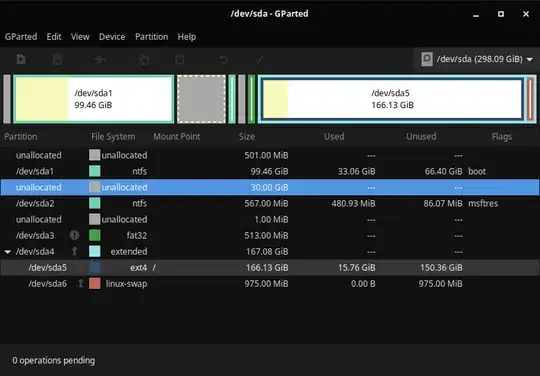This screenshot has width=540, height=376.
Task: Click the Apply all operations checkmark icon
Action: [x=259, y=60]
